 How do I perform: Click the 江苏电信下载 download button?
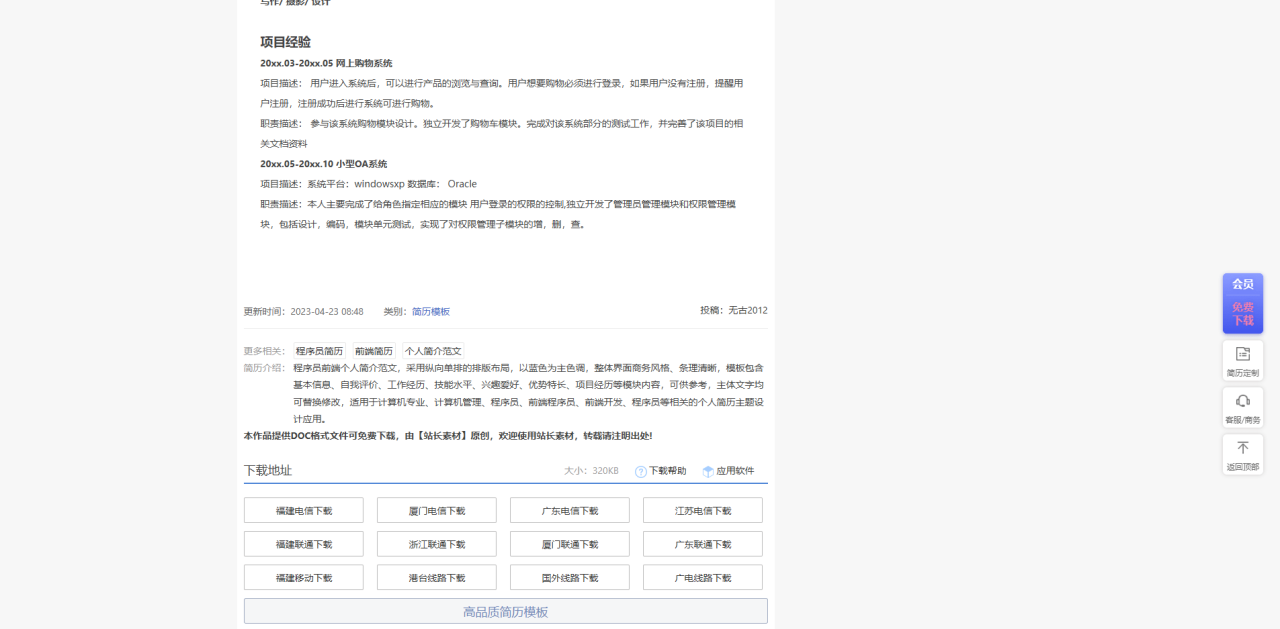702,510
